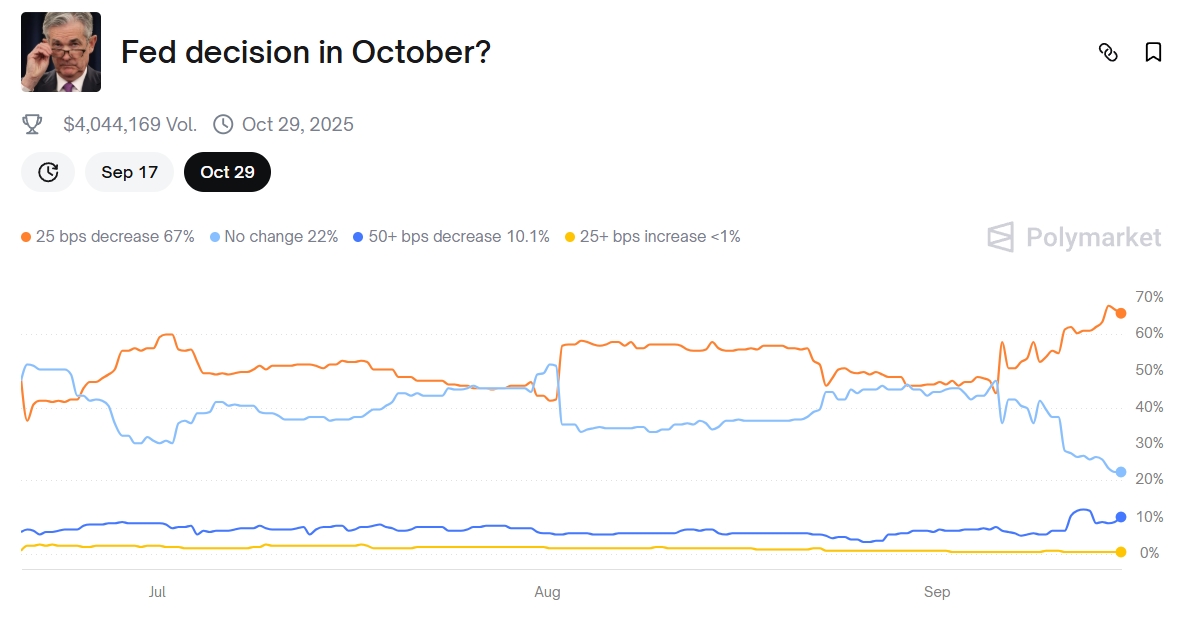Click the dark blue line endpoint marker
The image size is (1186, 619).
[x=1121, y=517]
